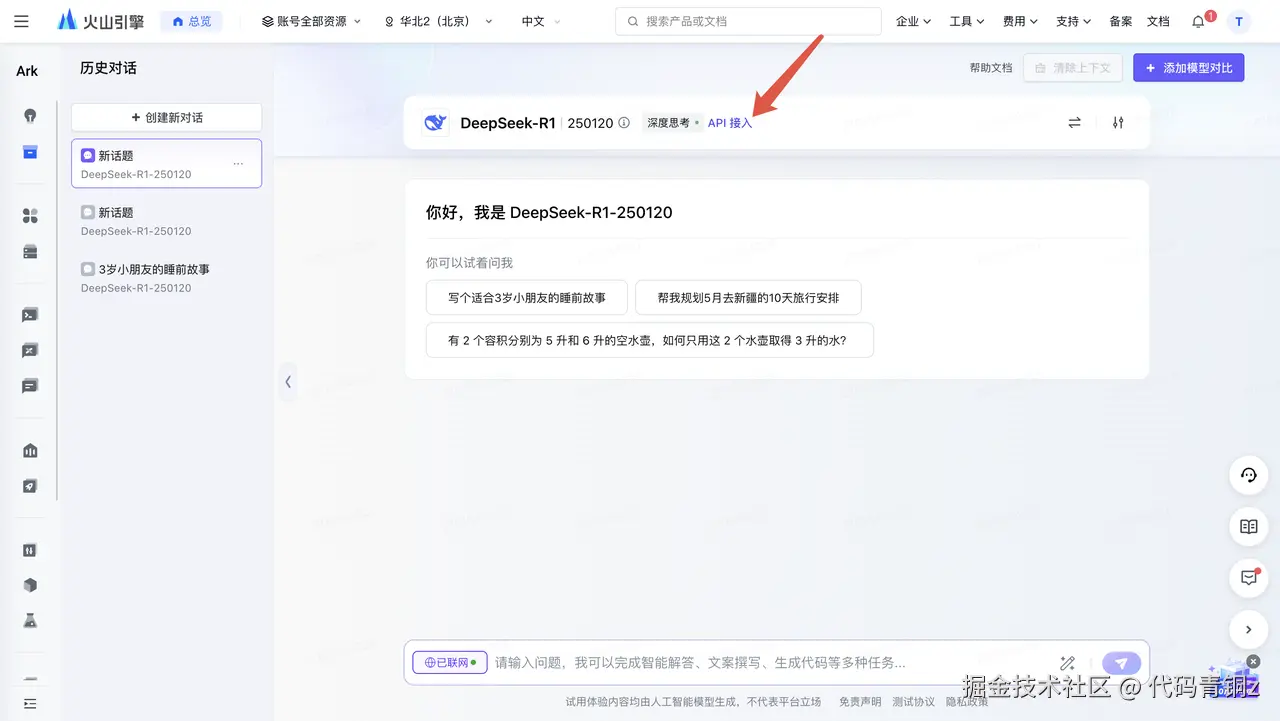The height and width of the screenshot is (721, 1280).
Task: Choose the 写个适合3岁小朋友的睡前故事 suggestion
Action: [x=527, y=298]
